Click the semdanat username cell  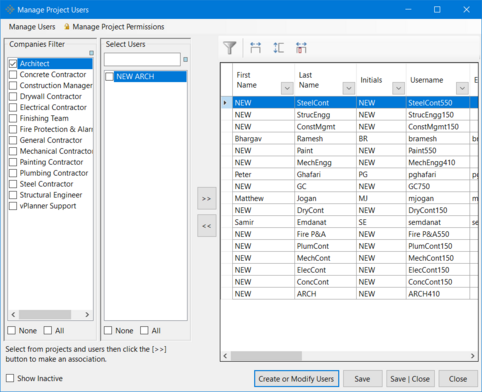click(x=438, y=222)
